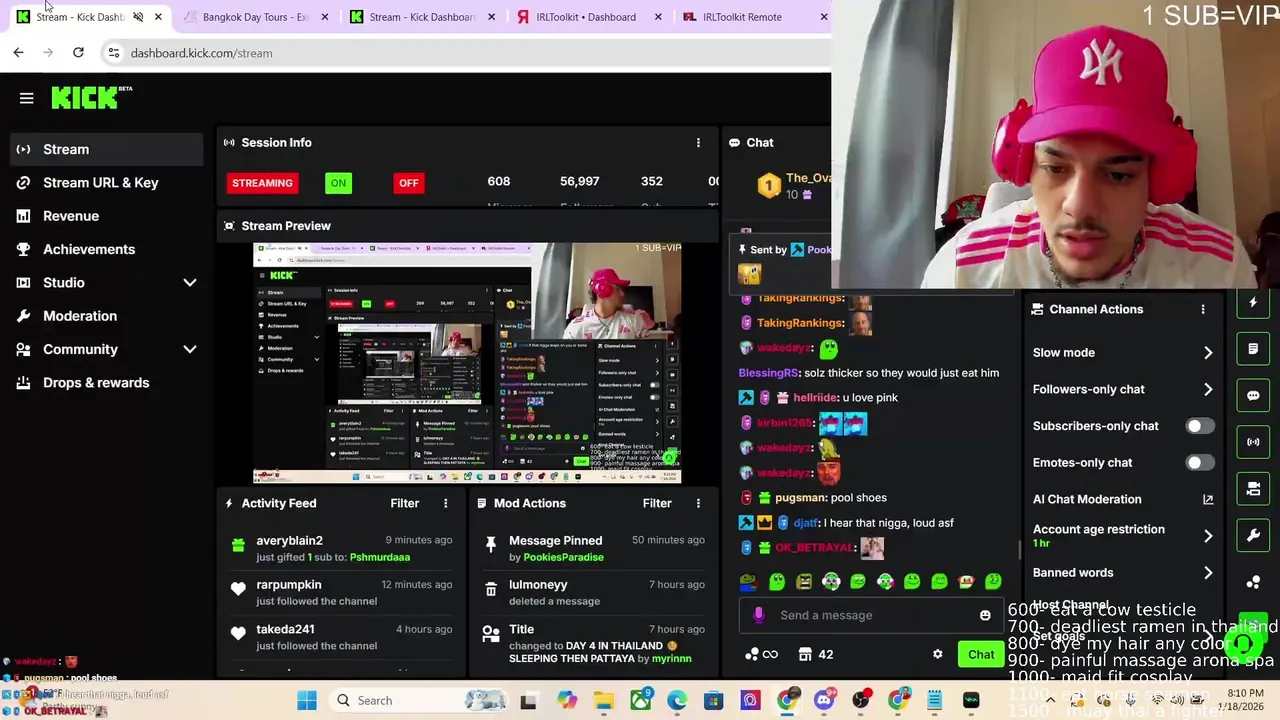Image resolution: width=1280 pixels, height=720 pixels.
Task: Click the broadcast signal sidebar icon
Action: point(1253,442)
